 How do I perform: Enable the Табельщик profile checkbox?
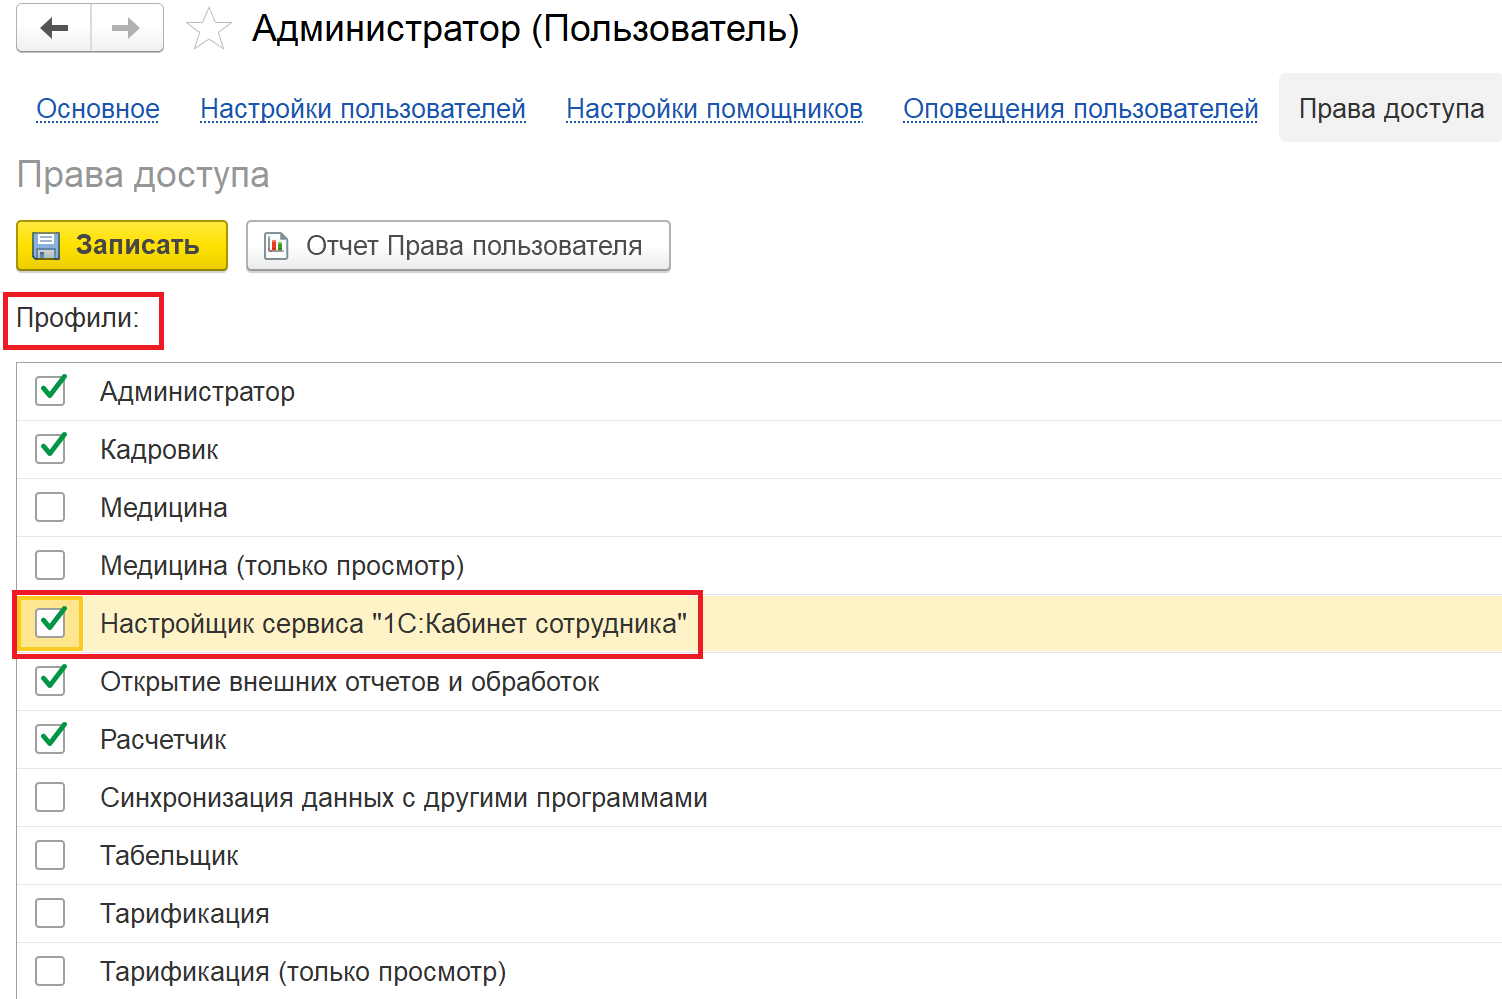point(50,855)
